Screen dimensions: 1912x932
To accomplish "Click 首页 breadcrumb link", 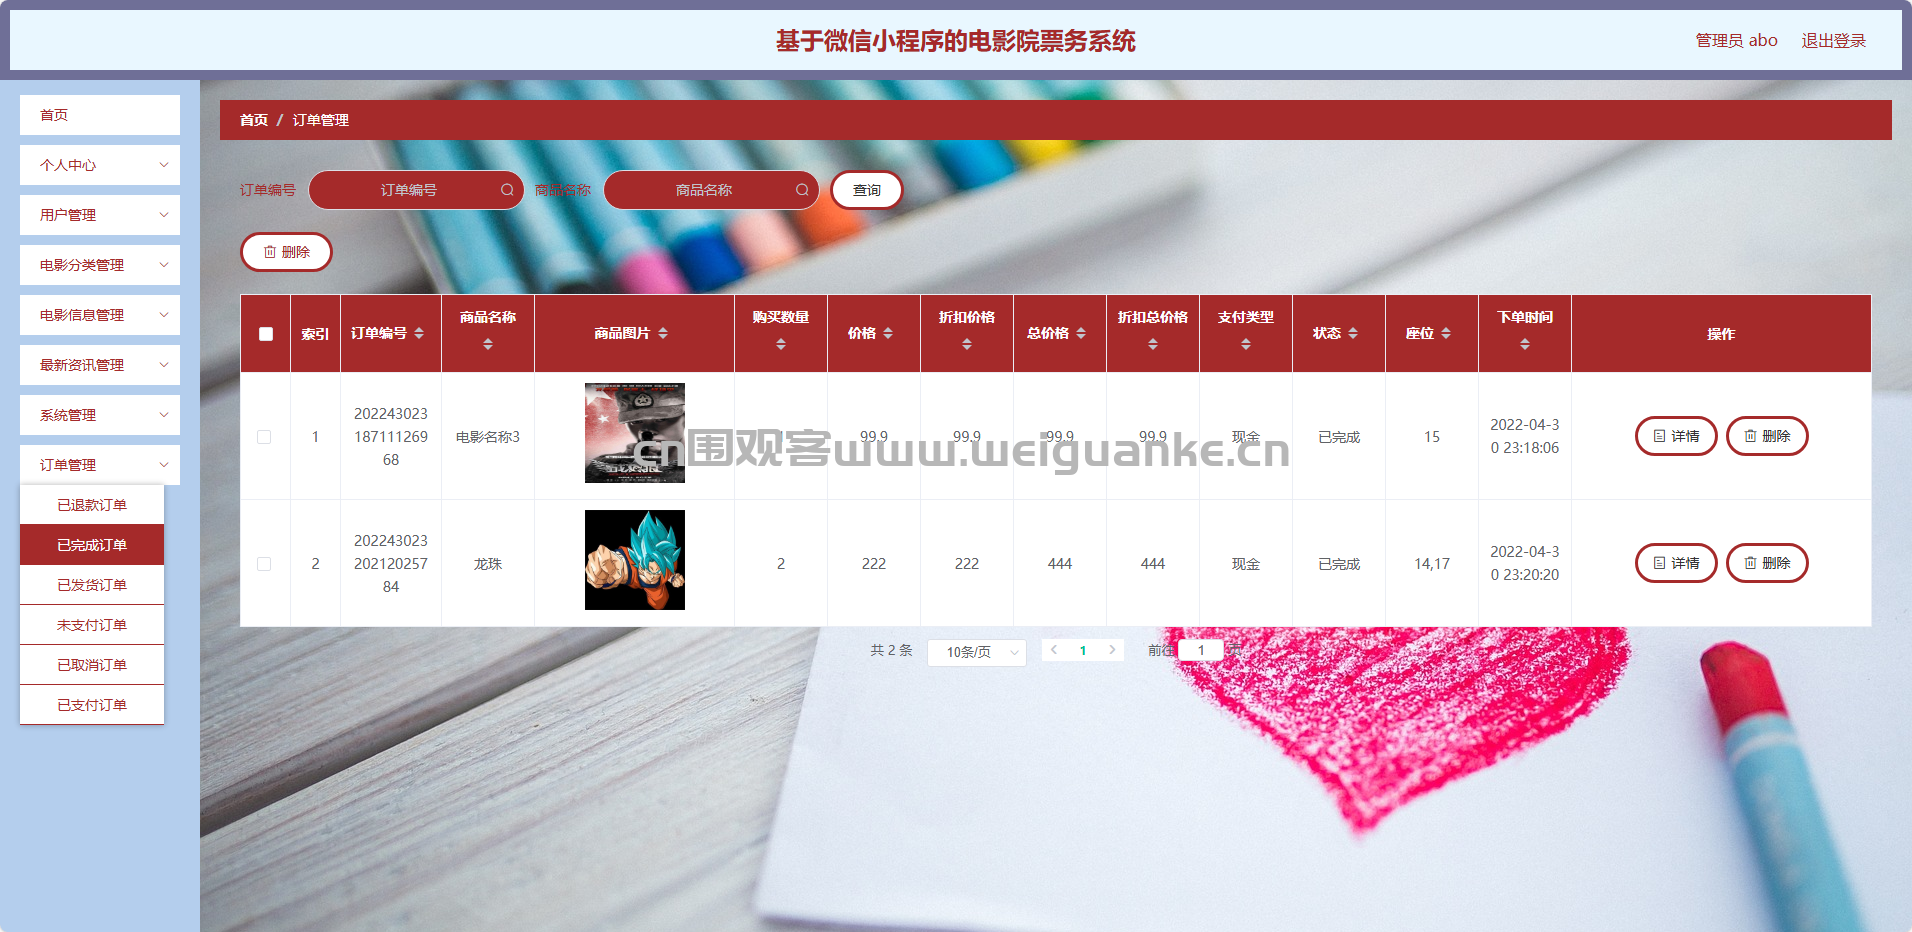I will point(254,120).
